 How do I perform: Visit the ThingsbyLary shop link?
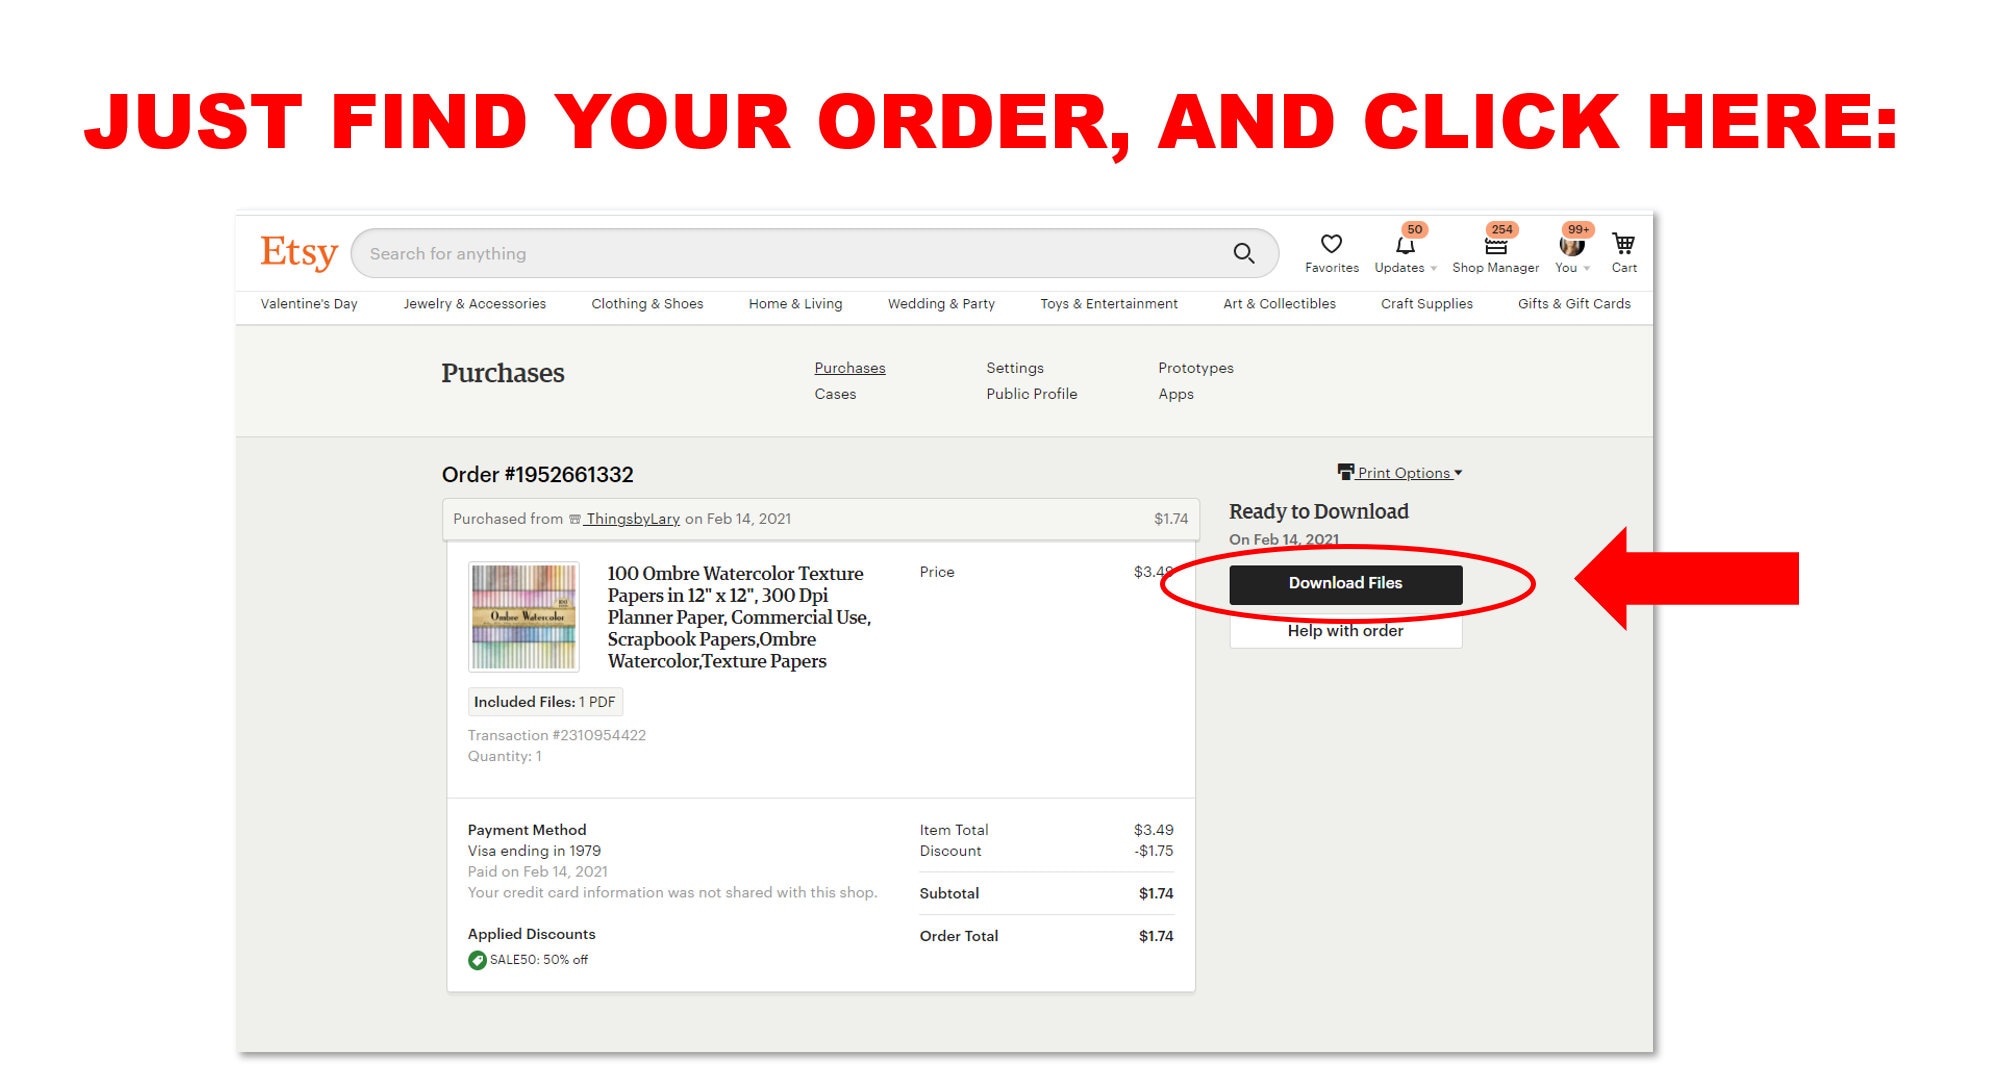(x=632, y=519)
